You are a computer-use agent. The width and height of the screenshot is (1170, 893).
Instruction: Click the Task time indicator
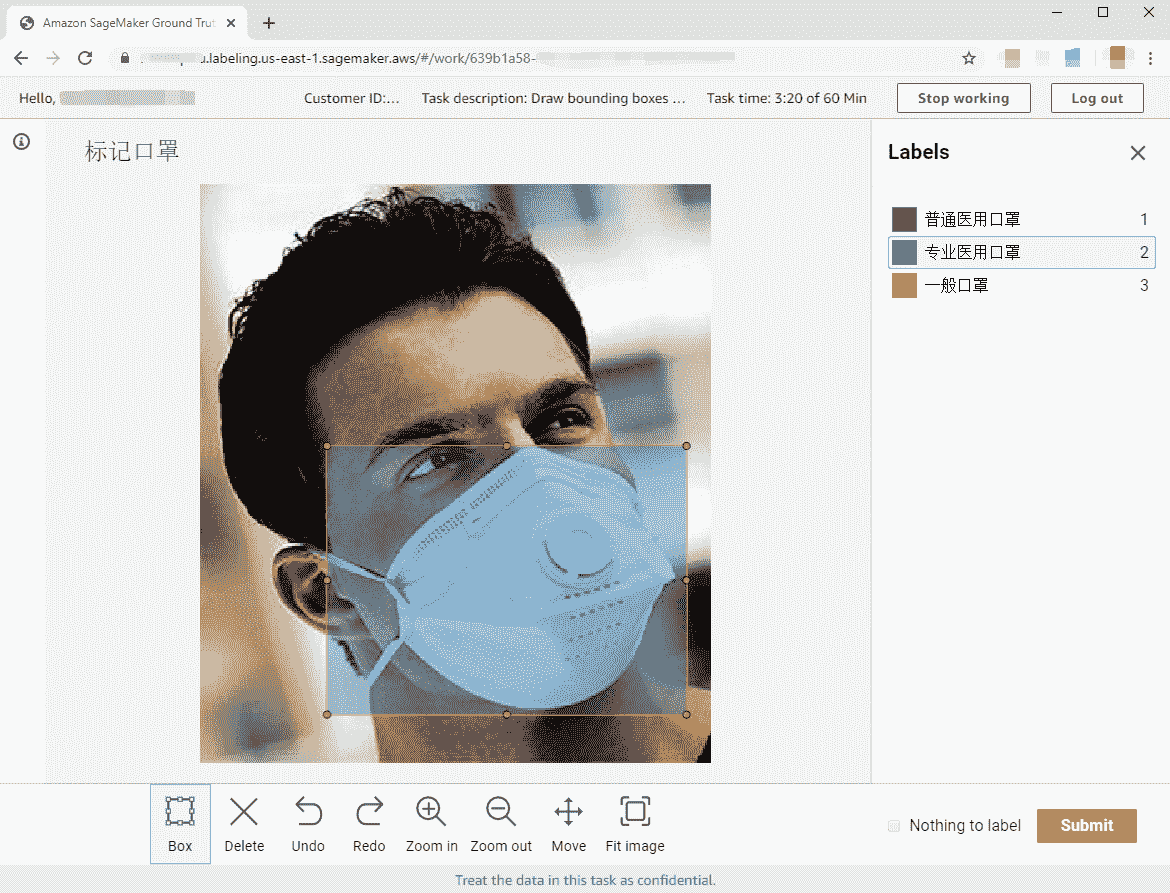point(786,98)
